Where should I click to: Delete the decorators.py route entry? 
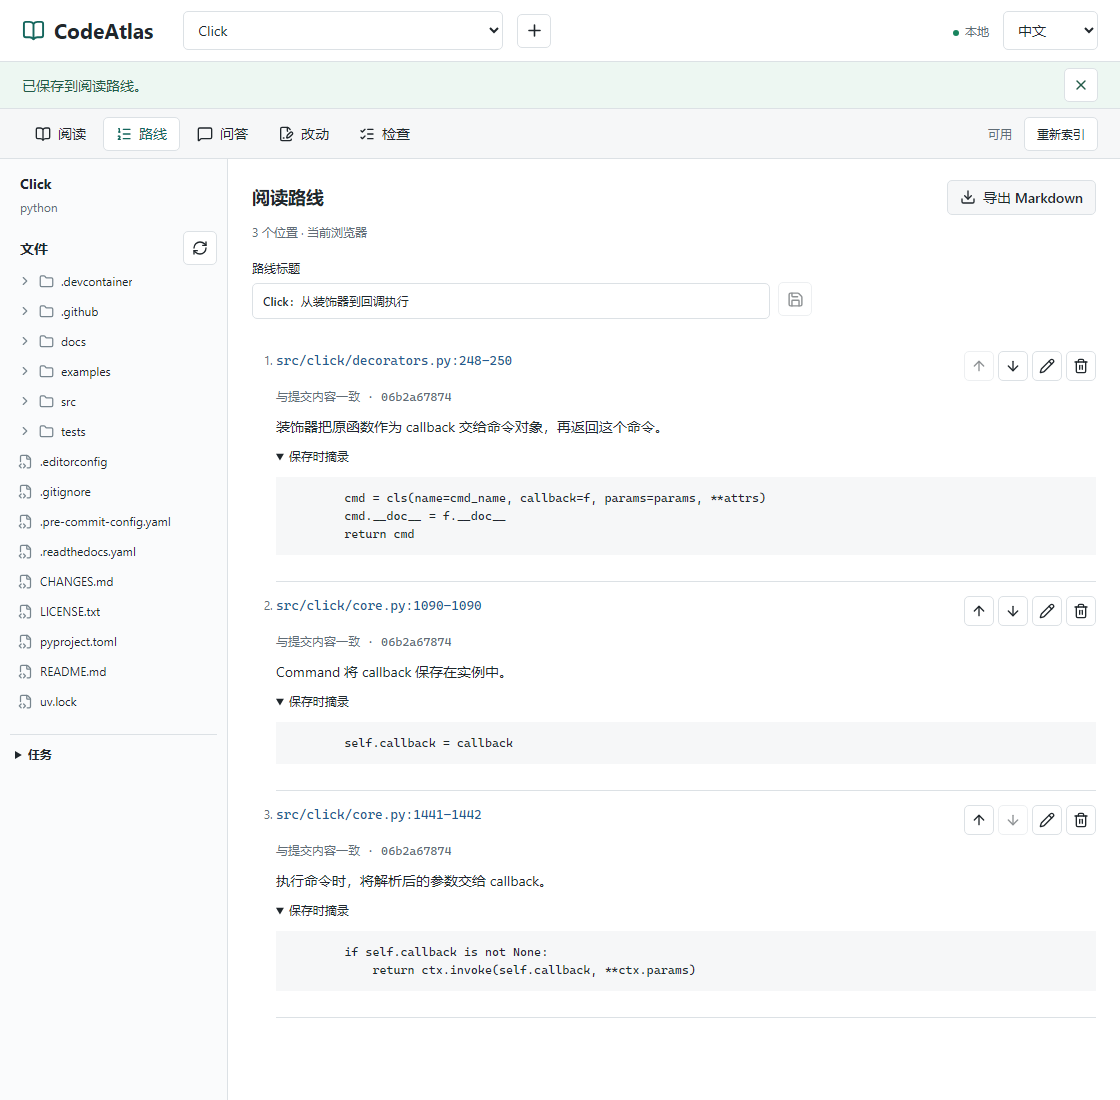[x=1081, y=366]
